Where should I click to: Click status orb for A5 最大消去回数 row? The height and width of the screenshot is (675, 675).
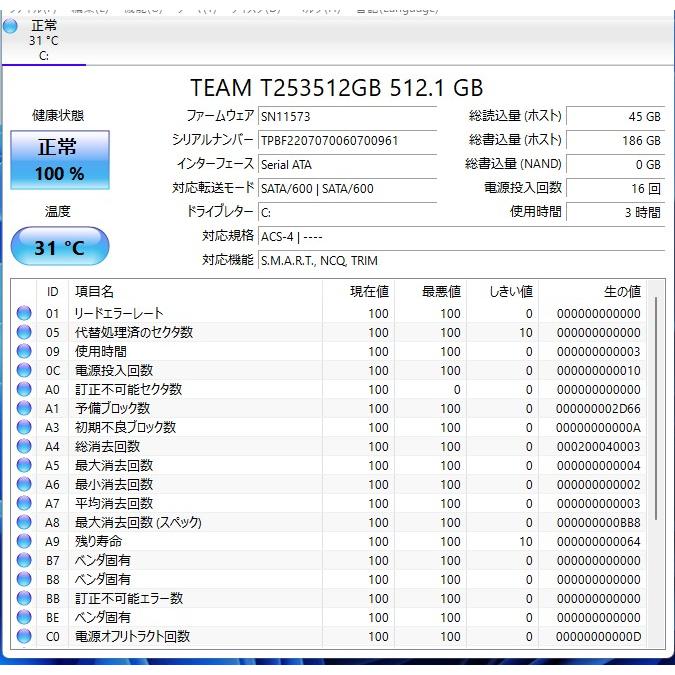click(24, 465)
